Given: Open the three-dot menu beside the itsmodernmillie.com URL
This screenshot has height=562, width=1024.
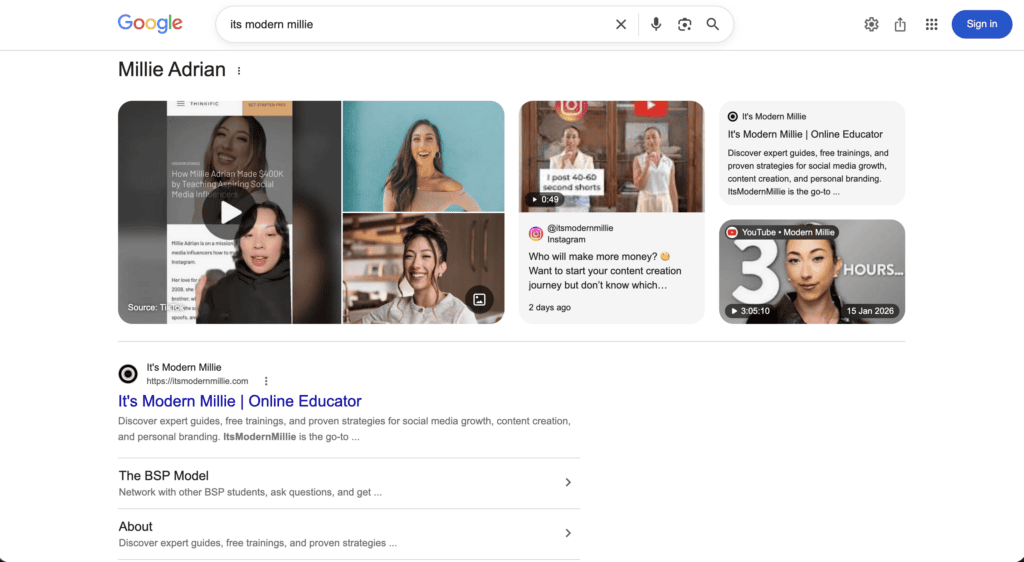Looking at the screenshot, I should (x=266, y=381).
